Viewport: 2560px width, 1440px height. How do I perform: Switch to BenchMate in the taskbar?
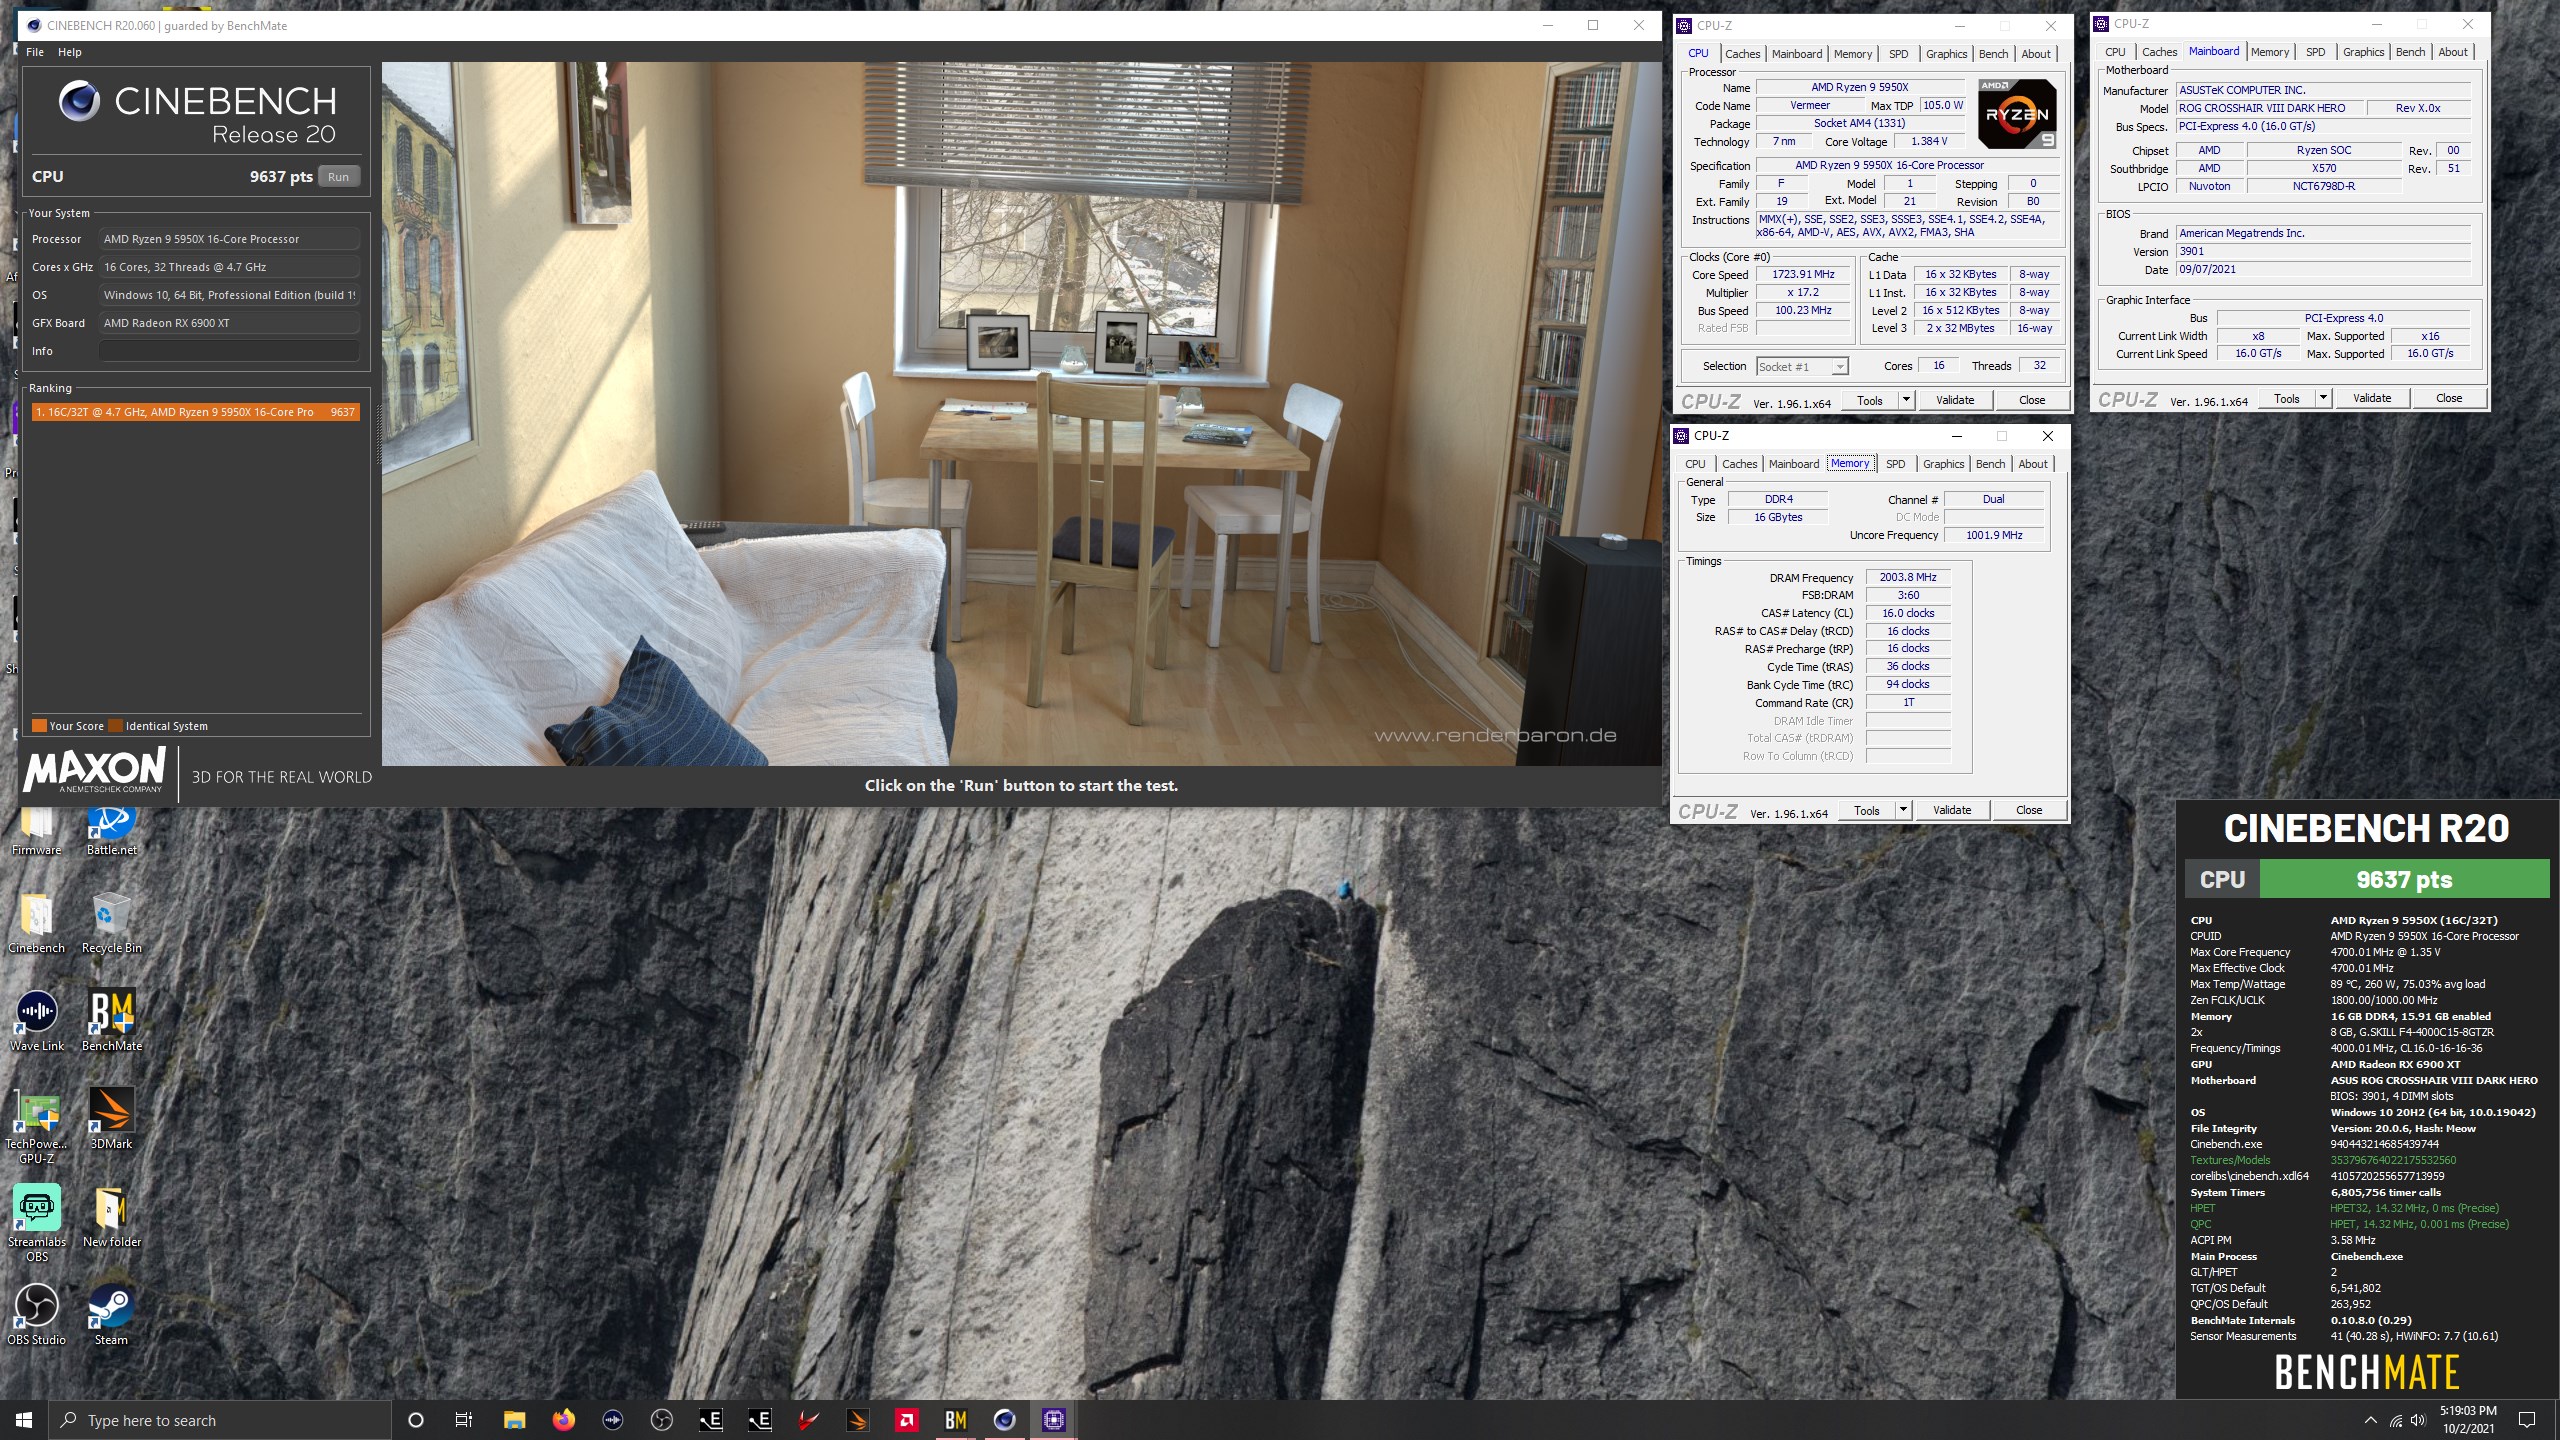[955, 1420]
